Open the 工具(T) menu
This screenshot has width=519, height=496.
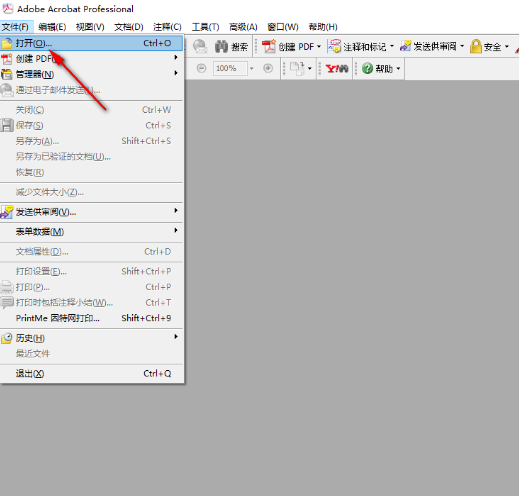click(x=205, y=27)
